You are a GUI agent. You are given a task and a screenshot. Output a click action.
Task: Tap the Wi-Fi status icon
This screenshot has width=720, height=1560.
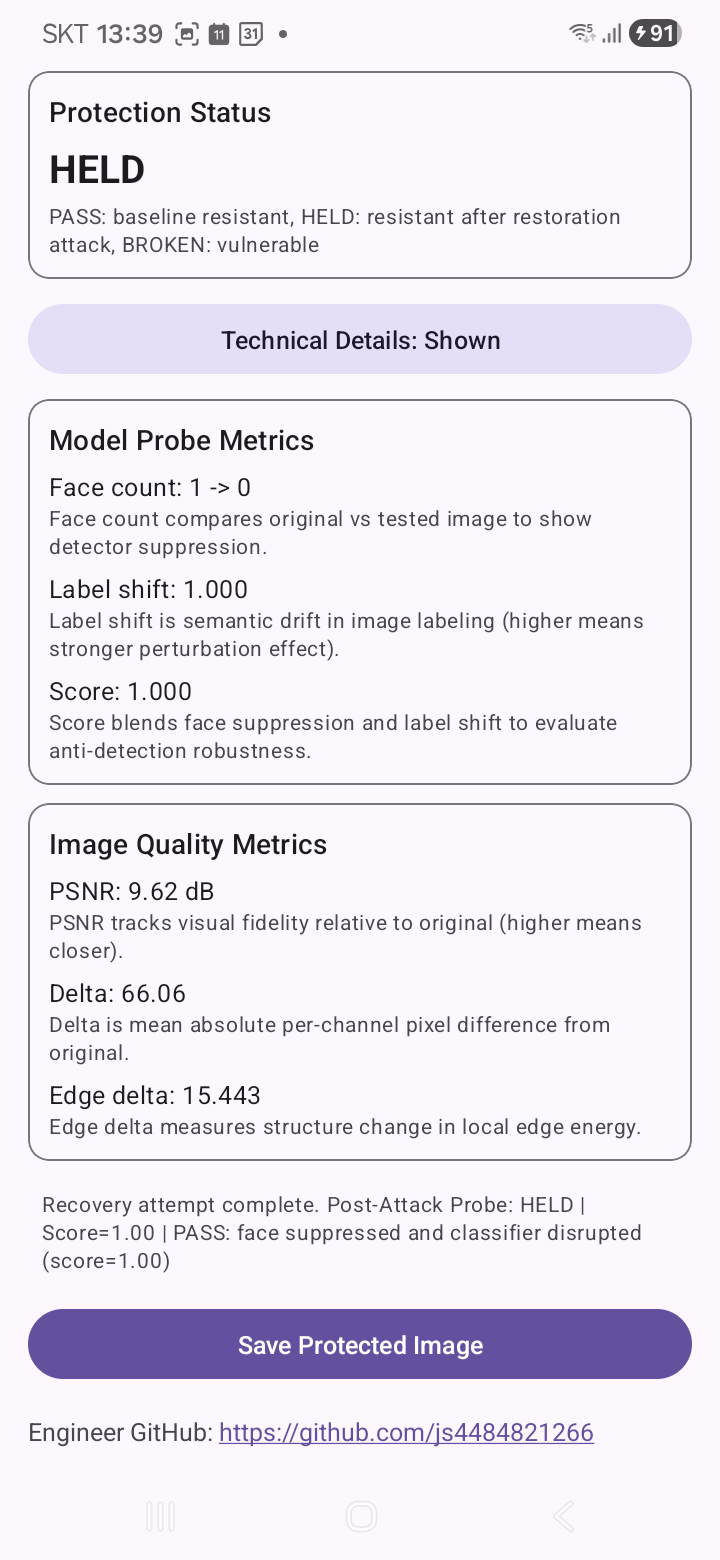pos(582,33)
